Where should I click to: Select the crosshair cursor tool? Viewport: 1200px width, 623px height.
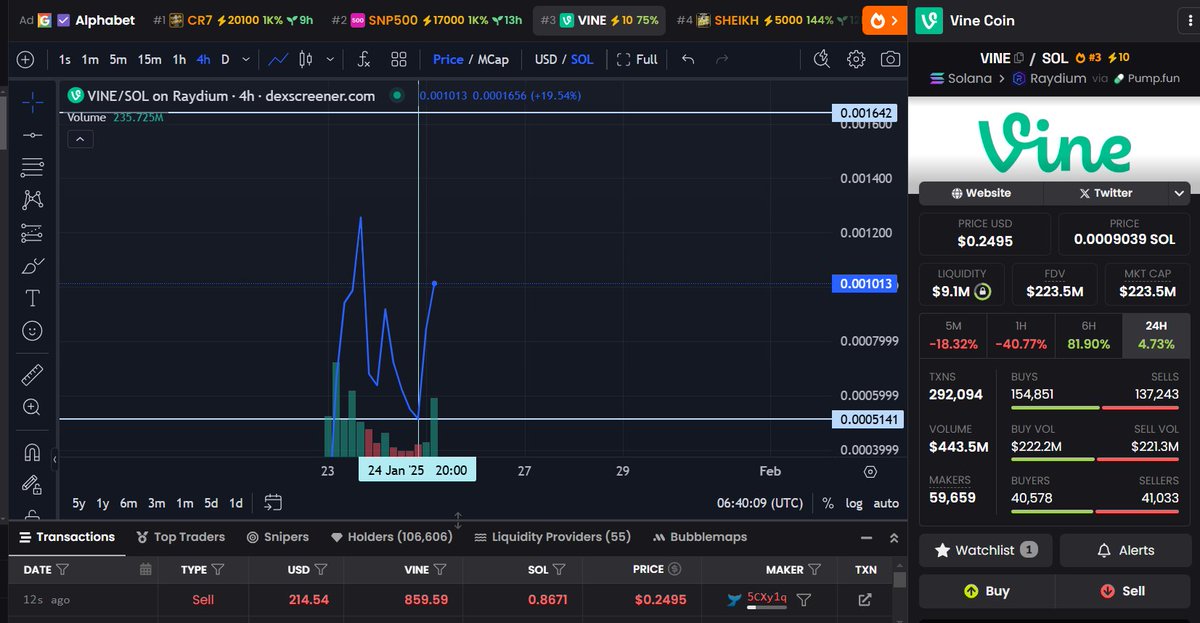31,103
